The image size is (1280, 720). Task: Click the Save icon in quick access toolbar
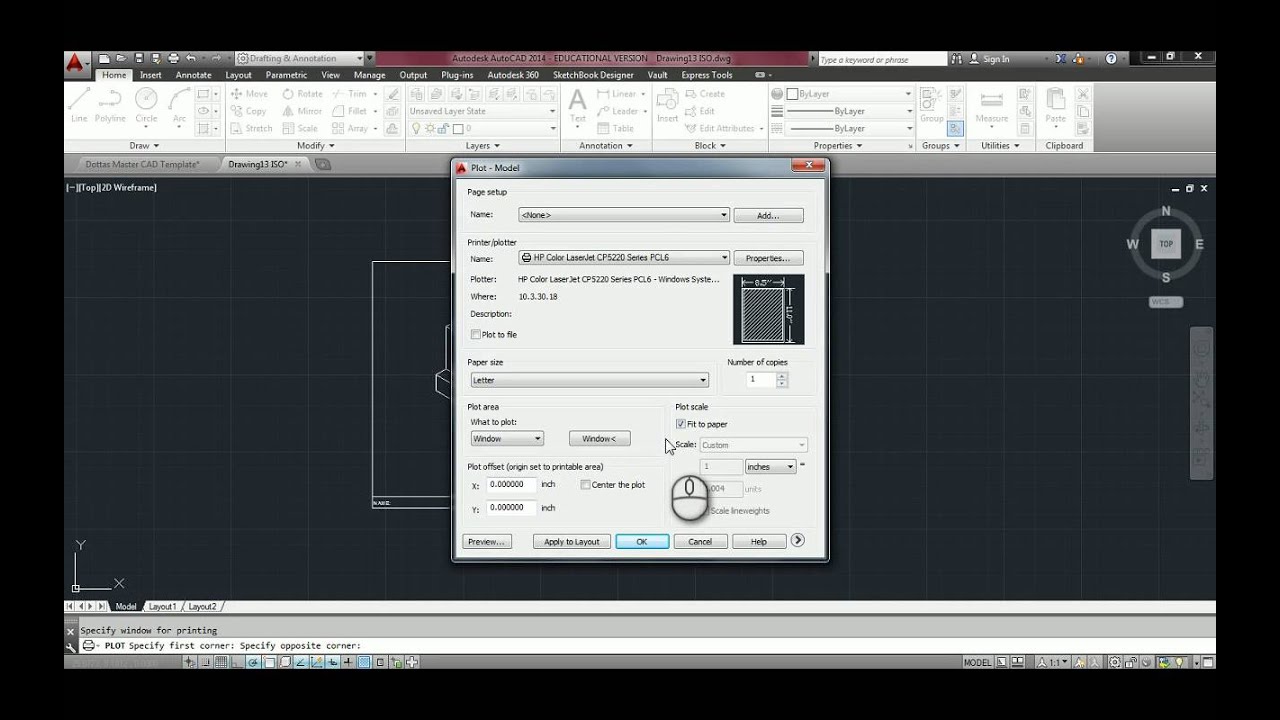(140, 58)
